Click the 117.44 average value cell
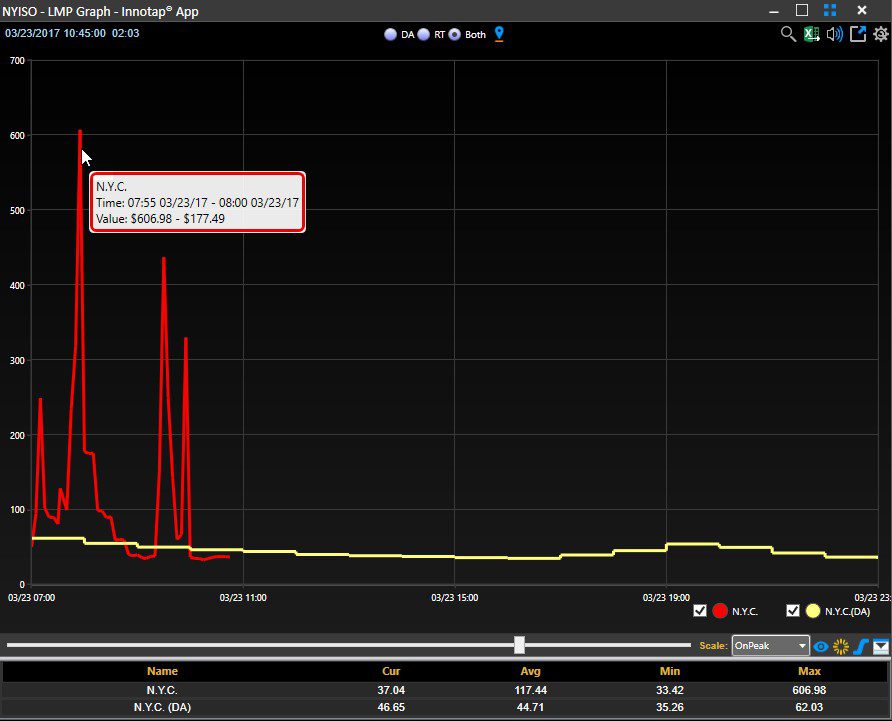 530,690
